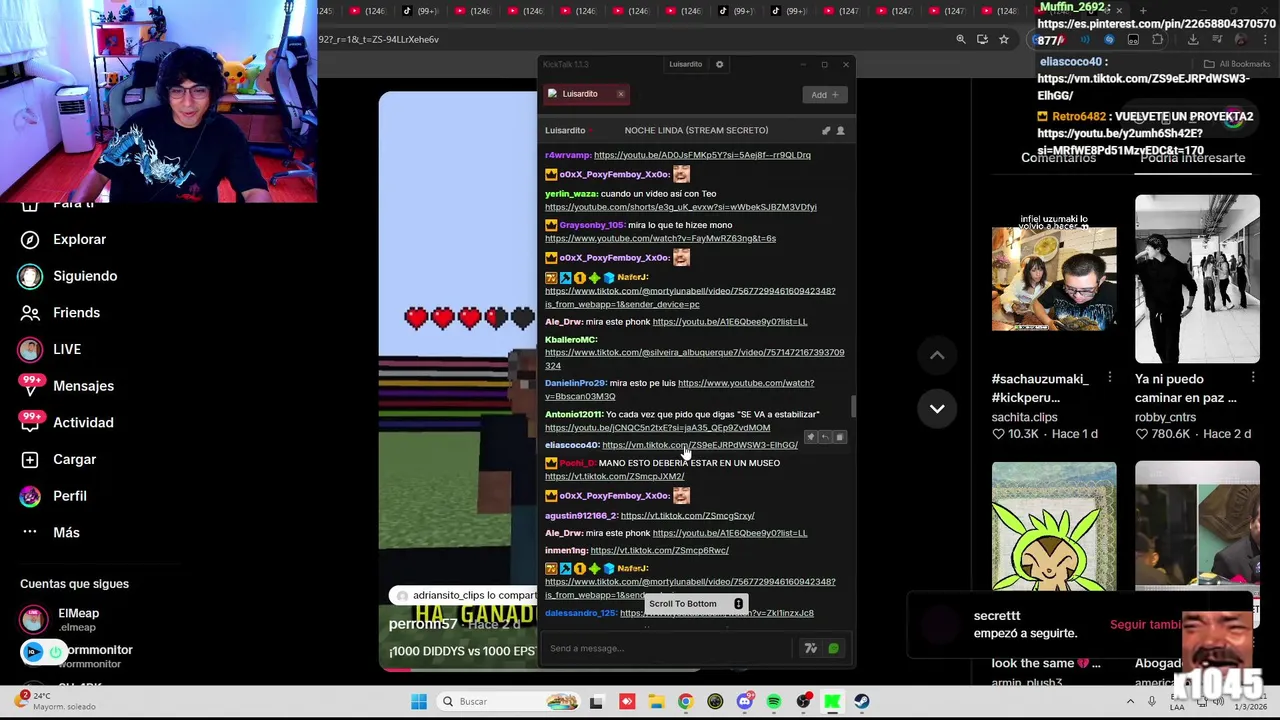Click username Antonio12011 in chat

point(574,414)
